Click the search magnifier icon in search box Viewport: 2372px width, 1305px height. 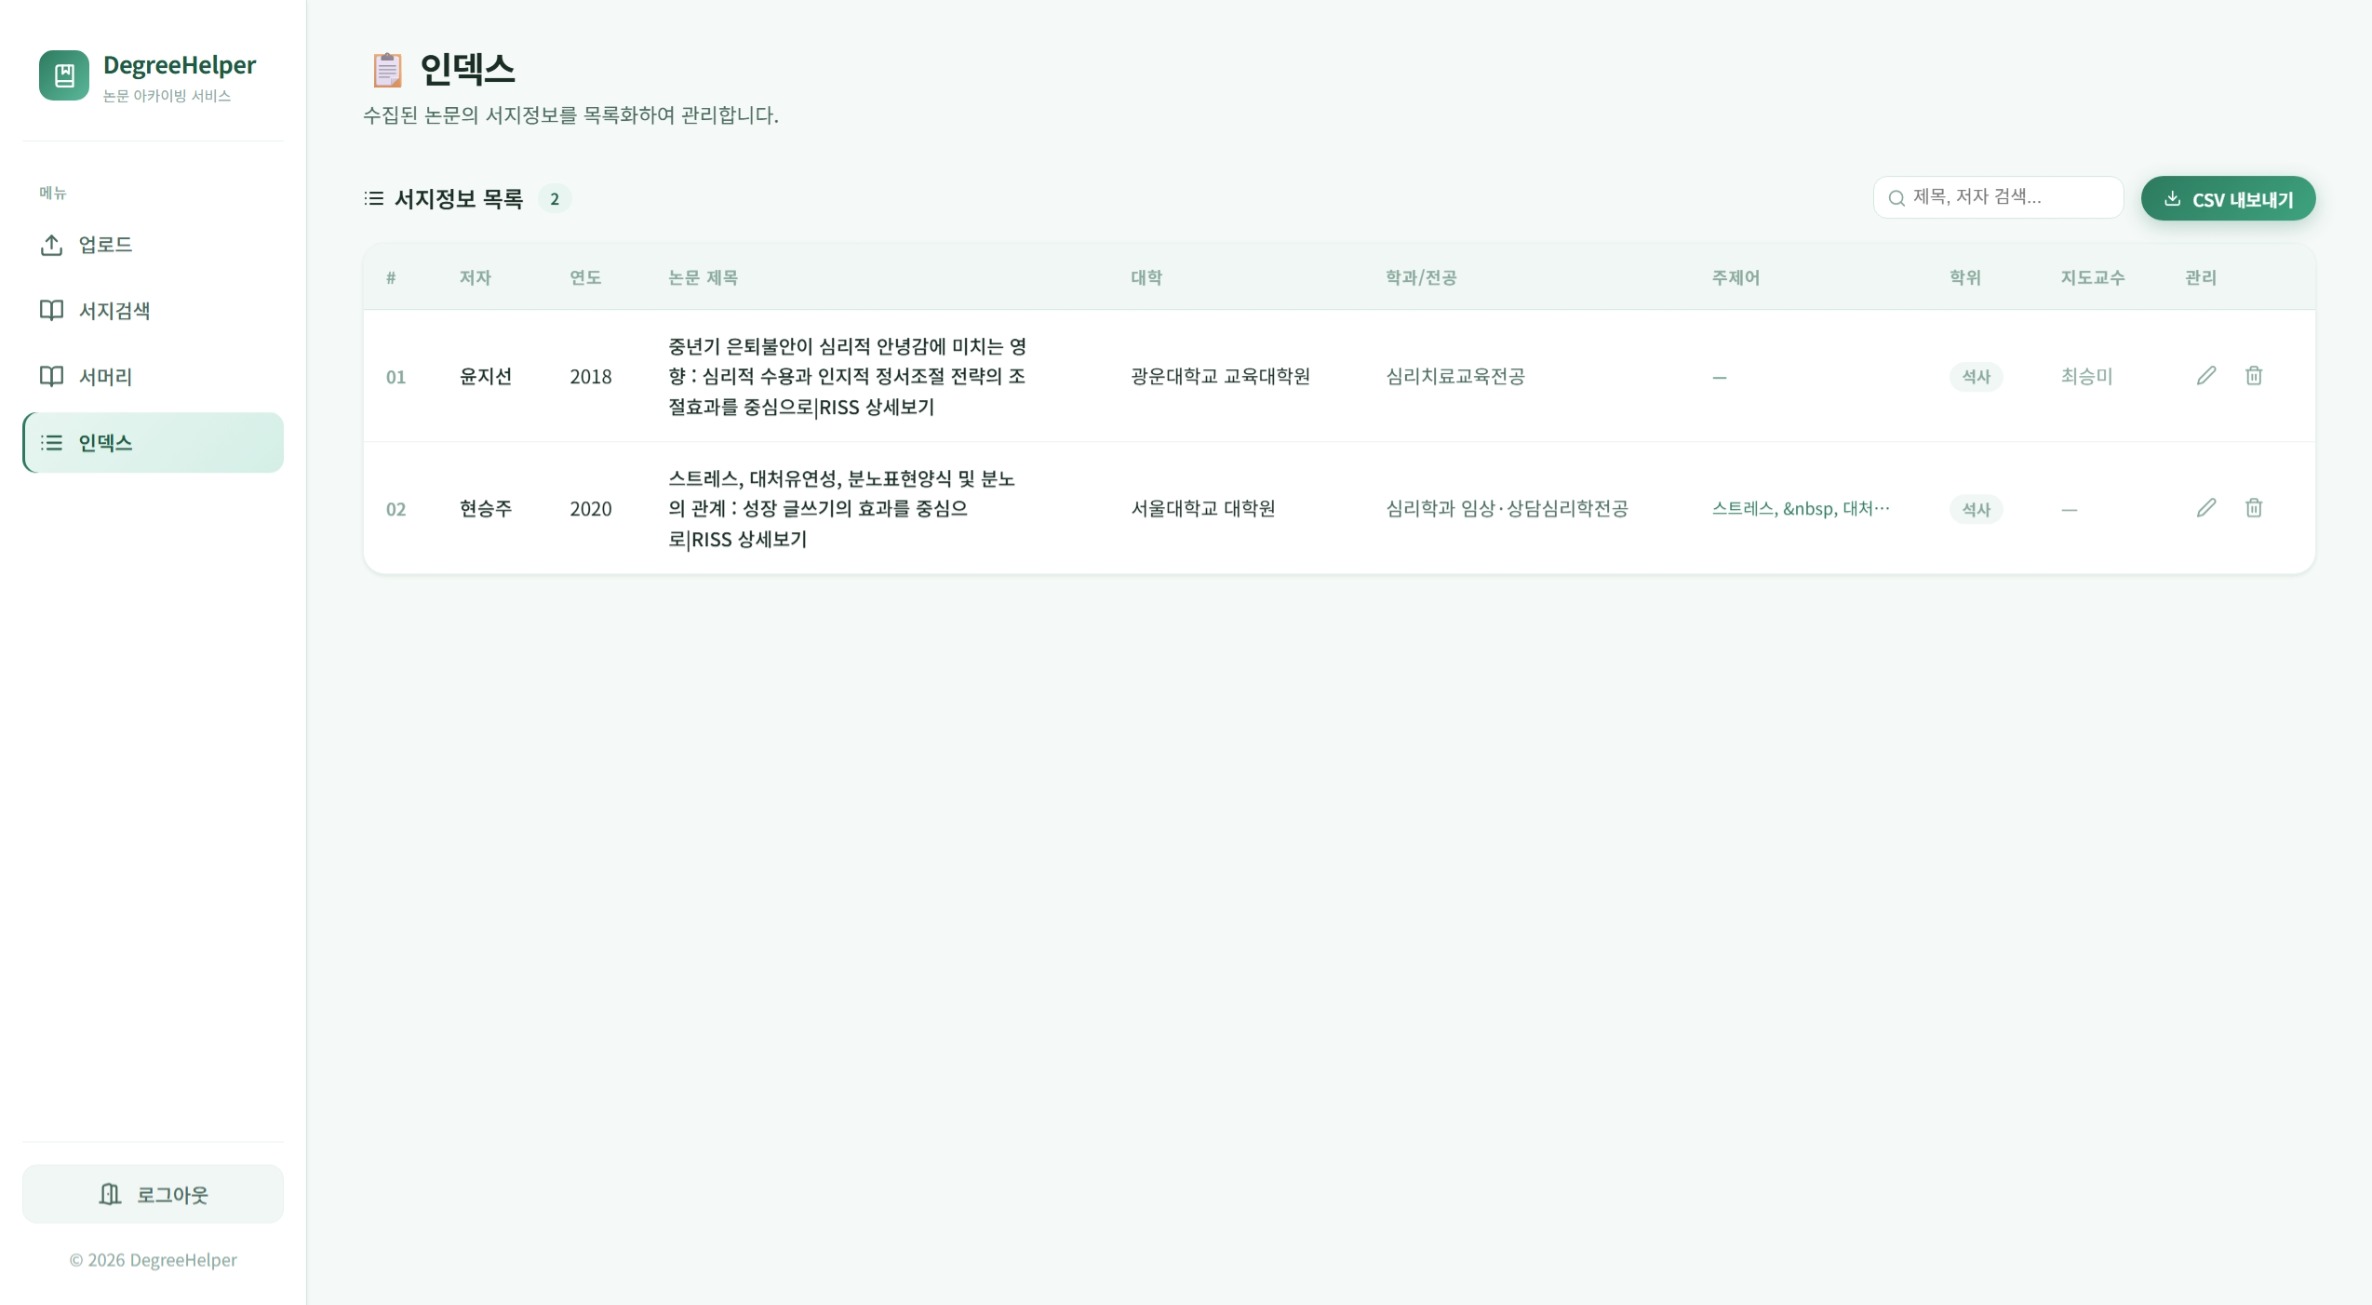click(1896, 198)
